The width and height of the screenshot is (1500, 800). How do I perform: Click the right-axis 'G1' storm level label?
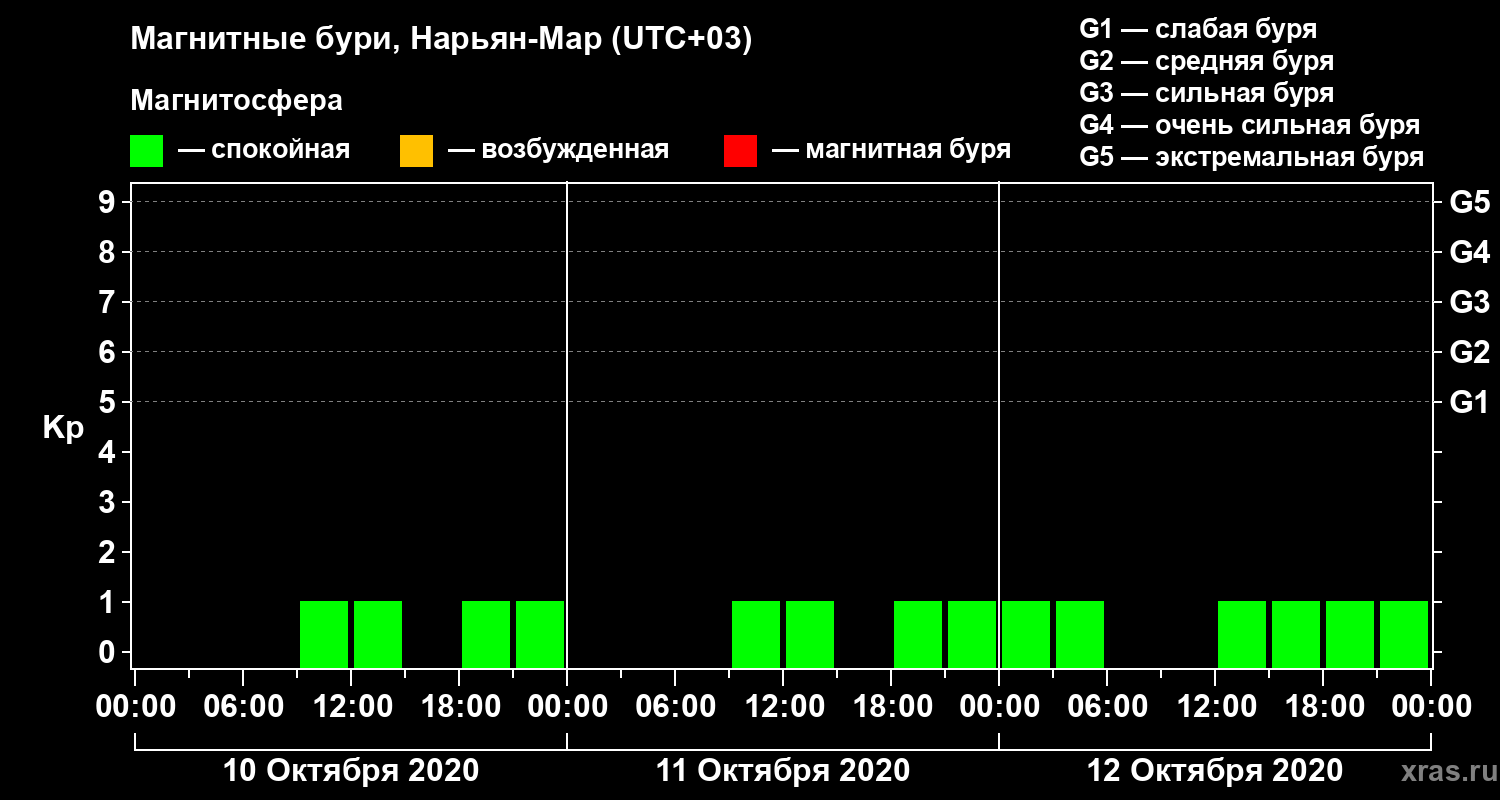point(1469,402)
